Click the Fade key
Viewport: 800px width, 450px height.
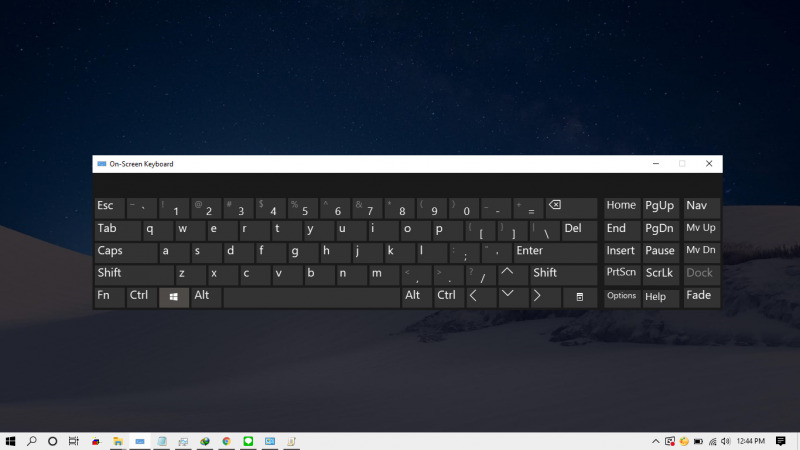click(x=702, y=297)
